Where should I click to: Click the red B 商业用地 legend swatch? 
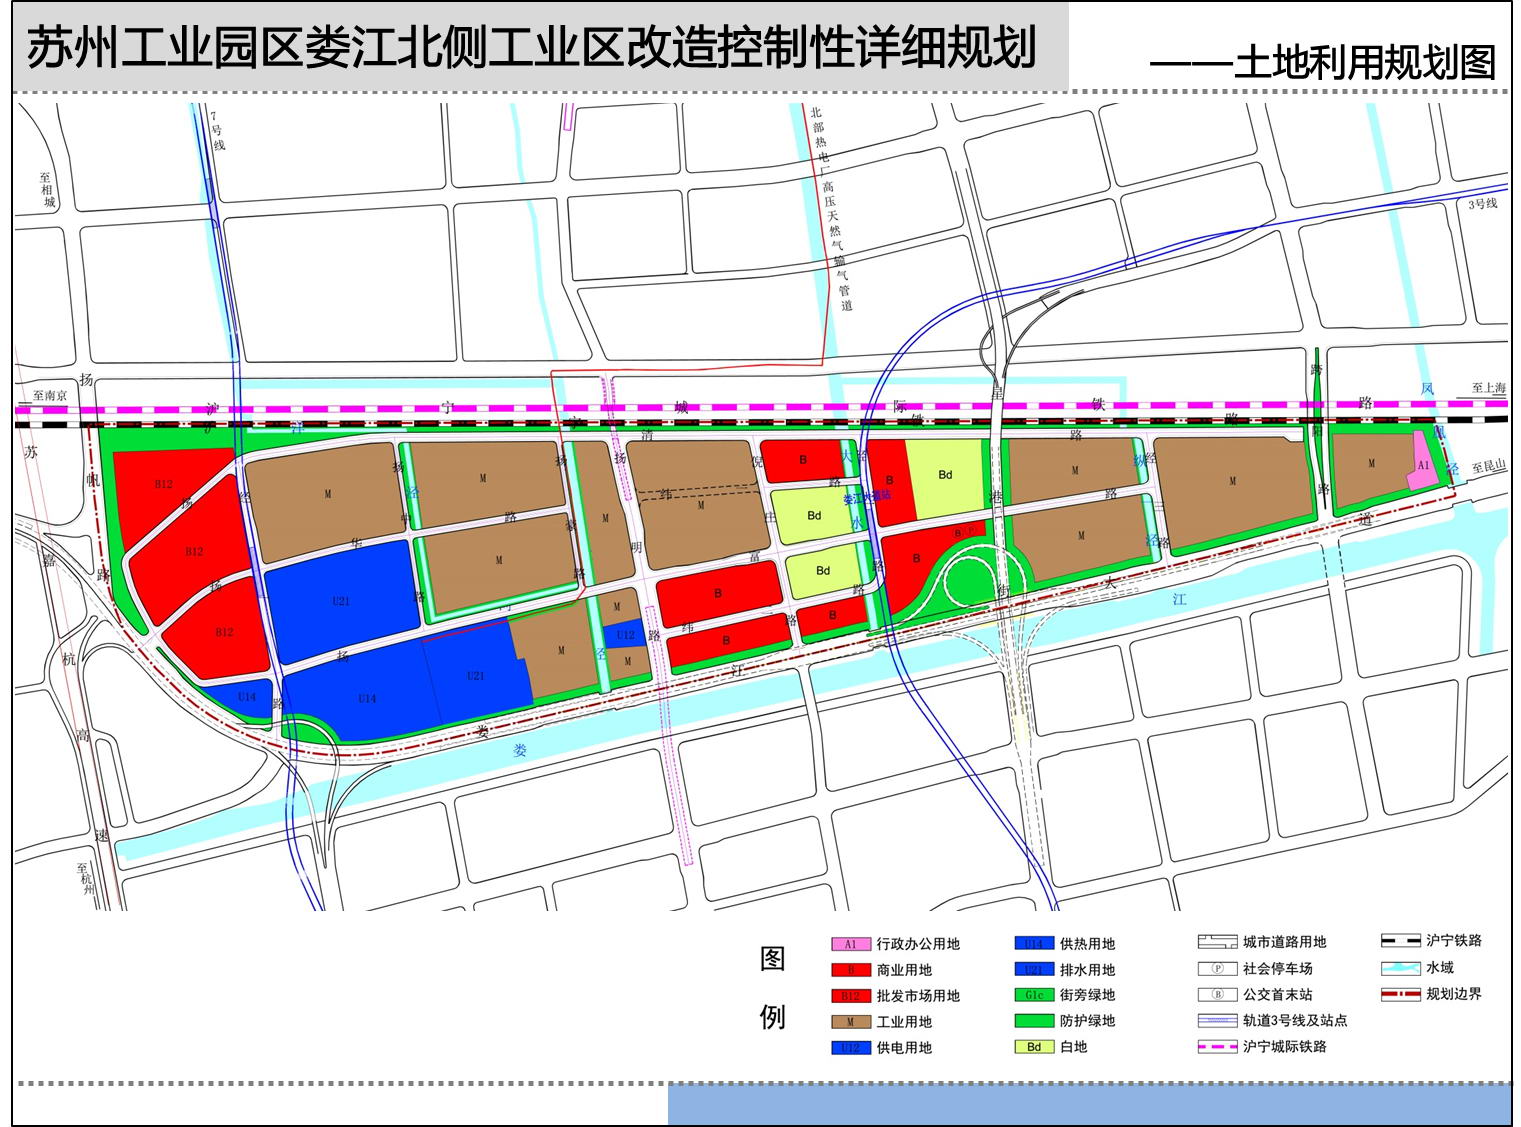tap(850, 970)
